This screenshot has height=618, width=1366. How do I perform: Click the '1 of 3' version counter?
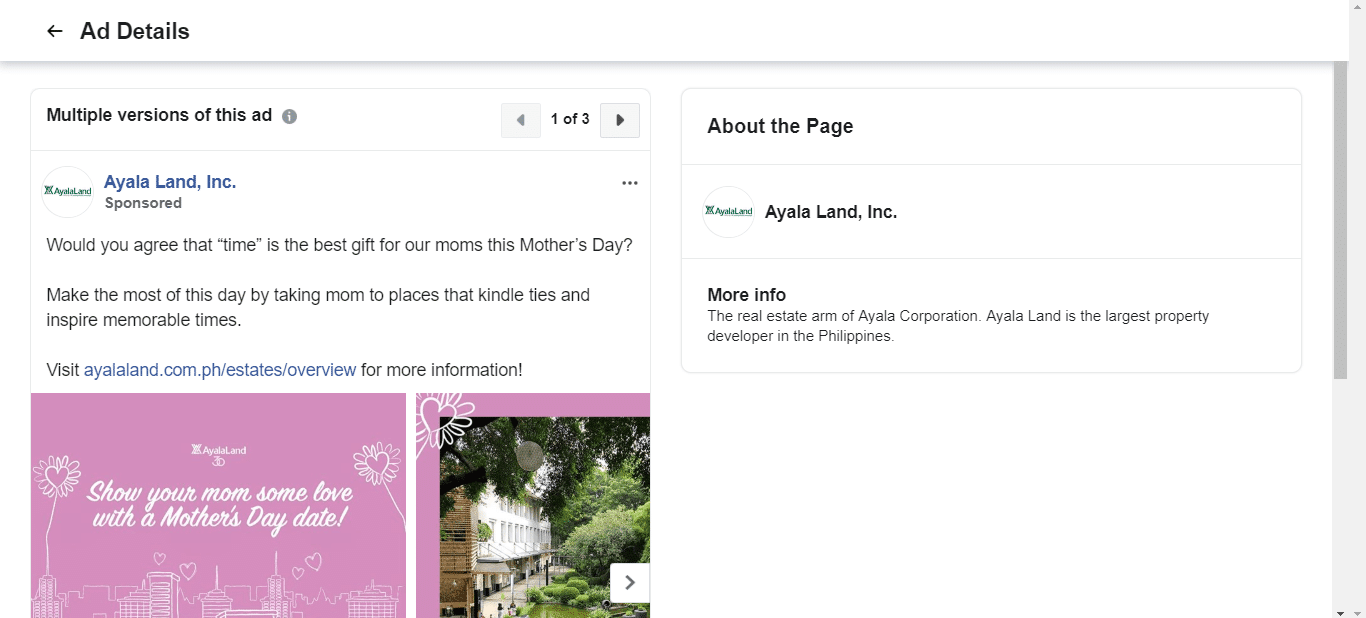570,119
